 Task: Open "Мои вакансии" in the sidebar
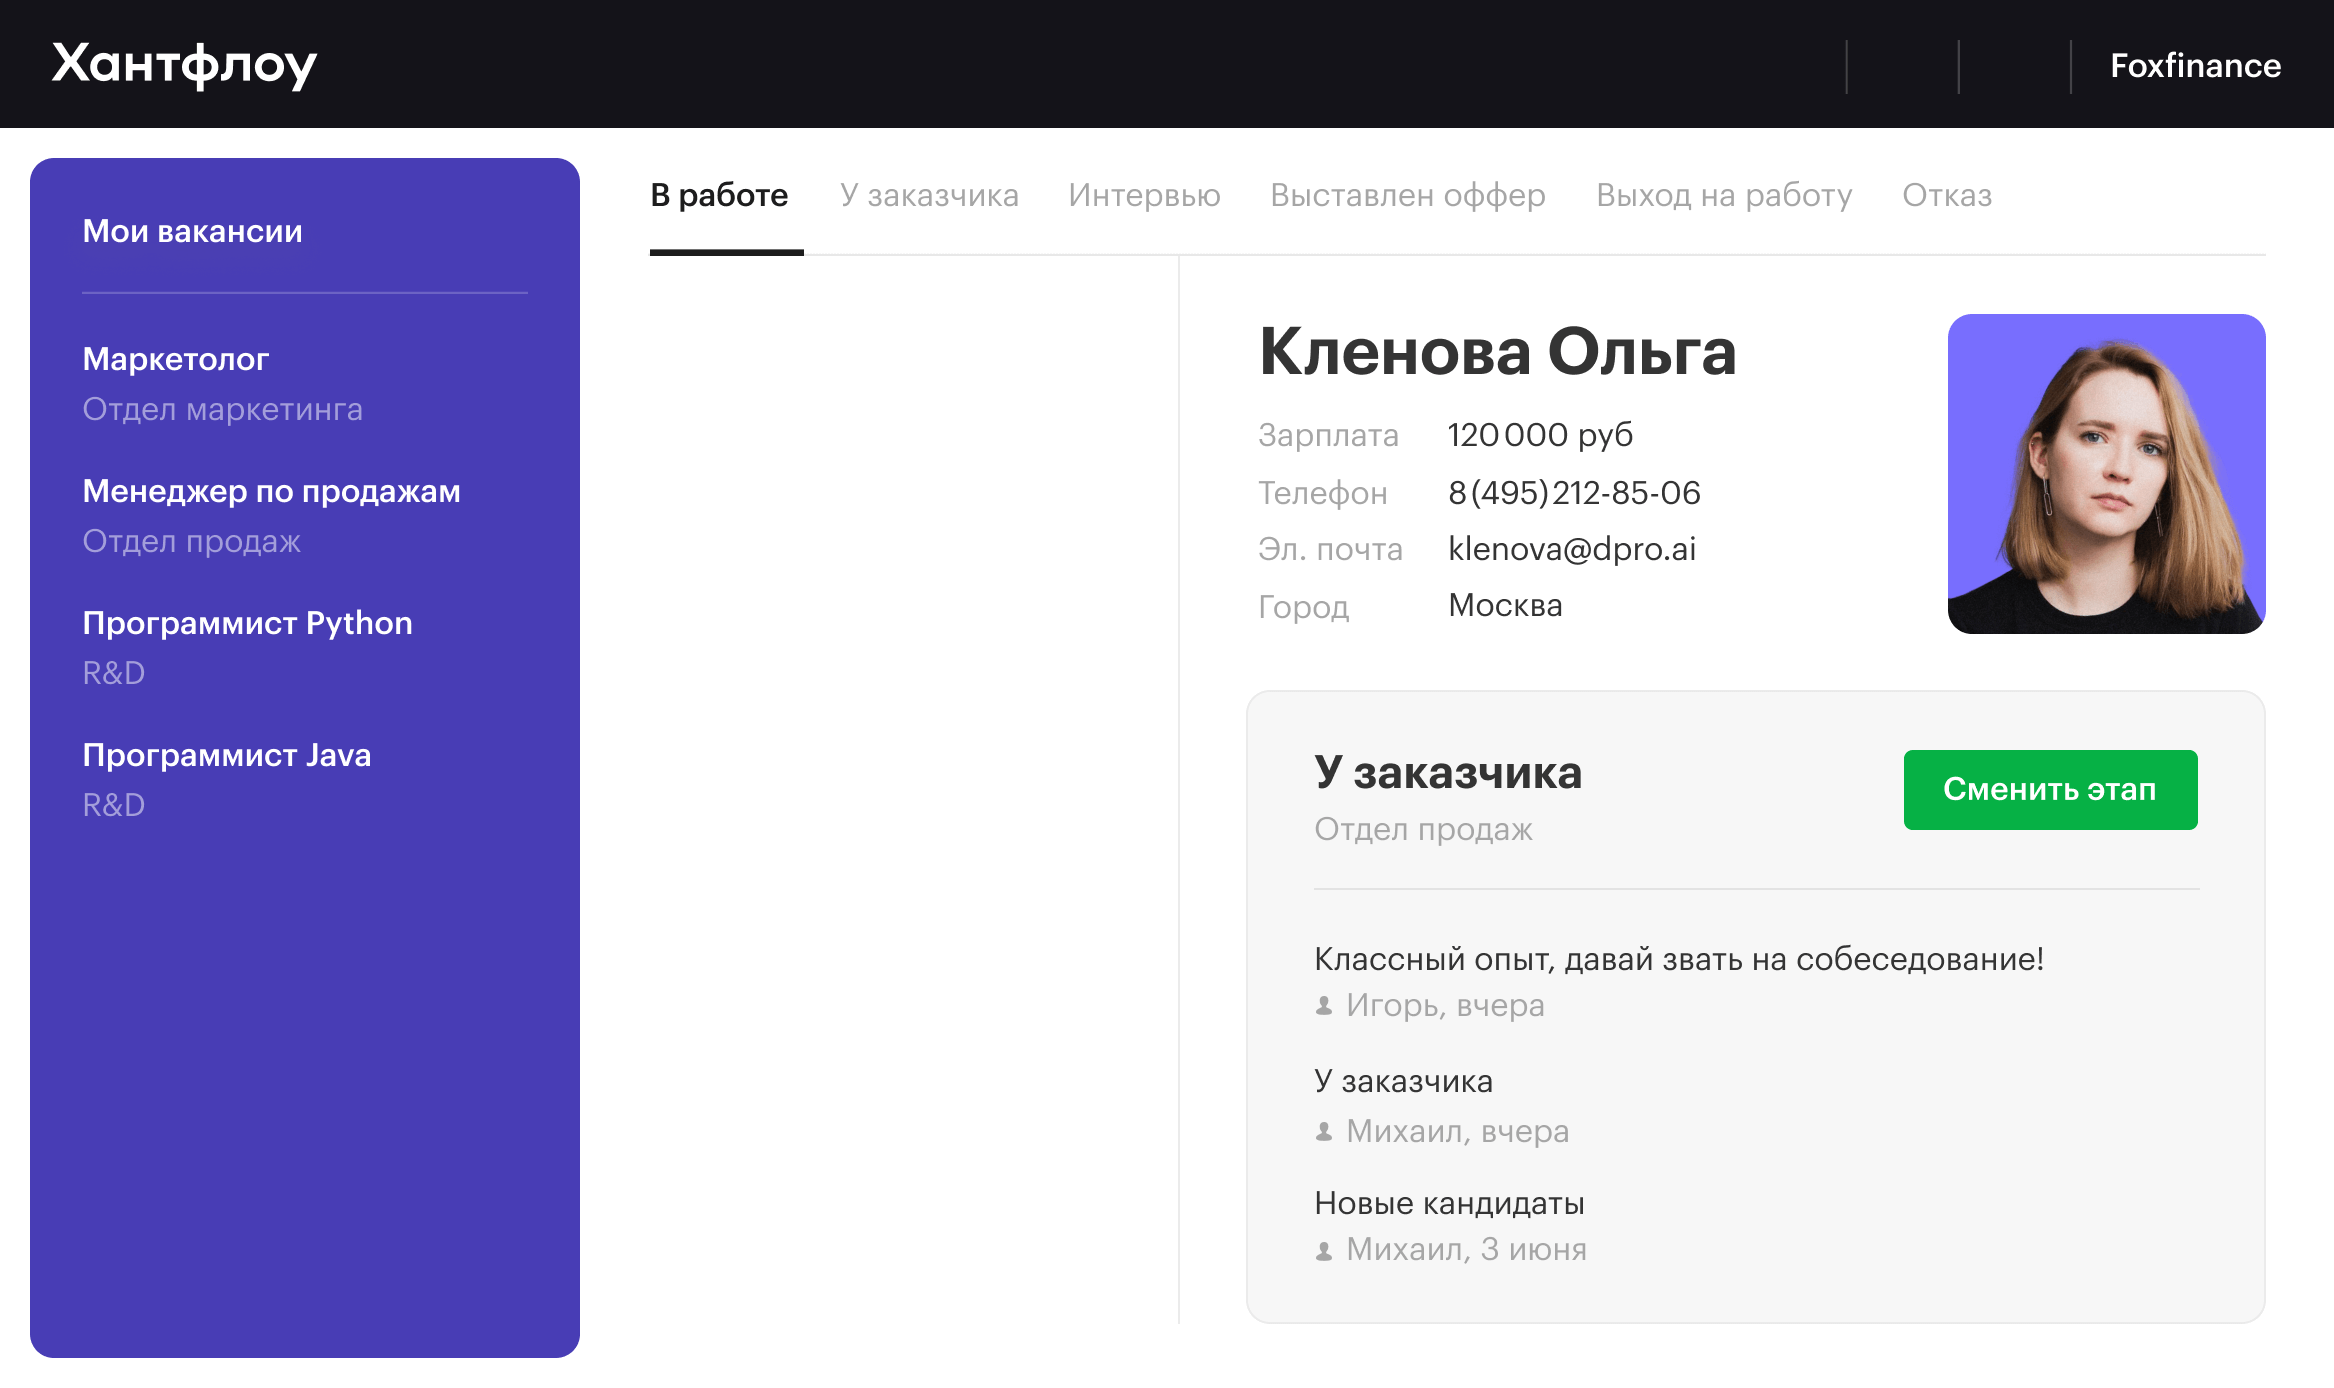[x=192, y=230]
